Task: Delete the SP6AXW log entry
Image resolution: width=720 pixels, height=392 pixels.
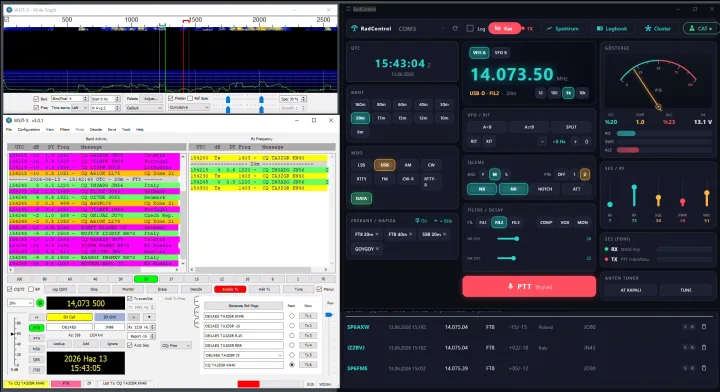Action: click(704, 327)
